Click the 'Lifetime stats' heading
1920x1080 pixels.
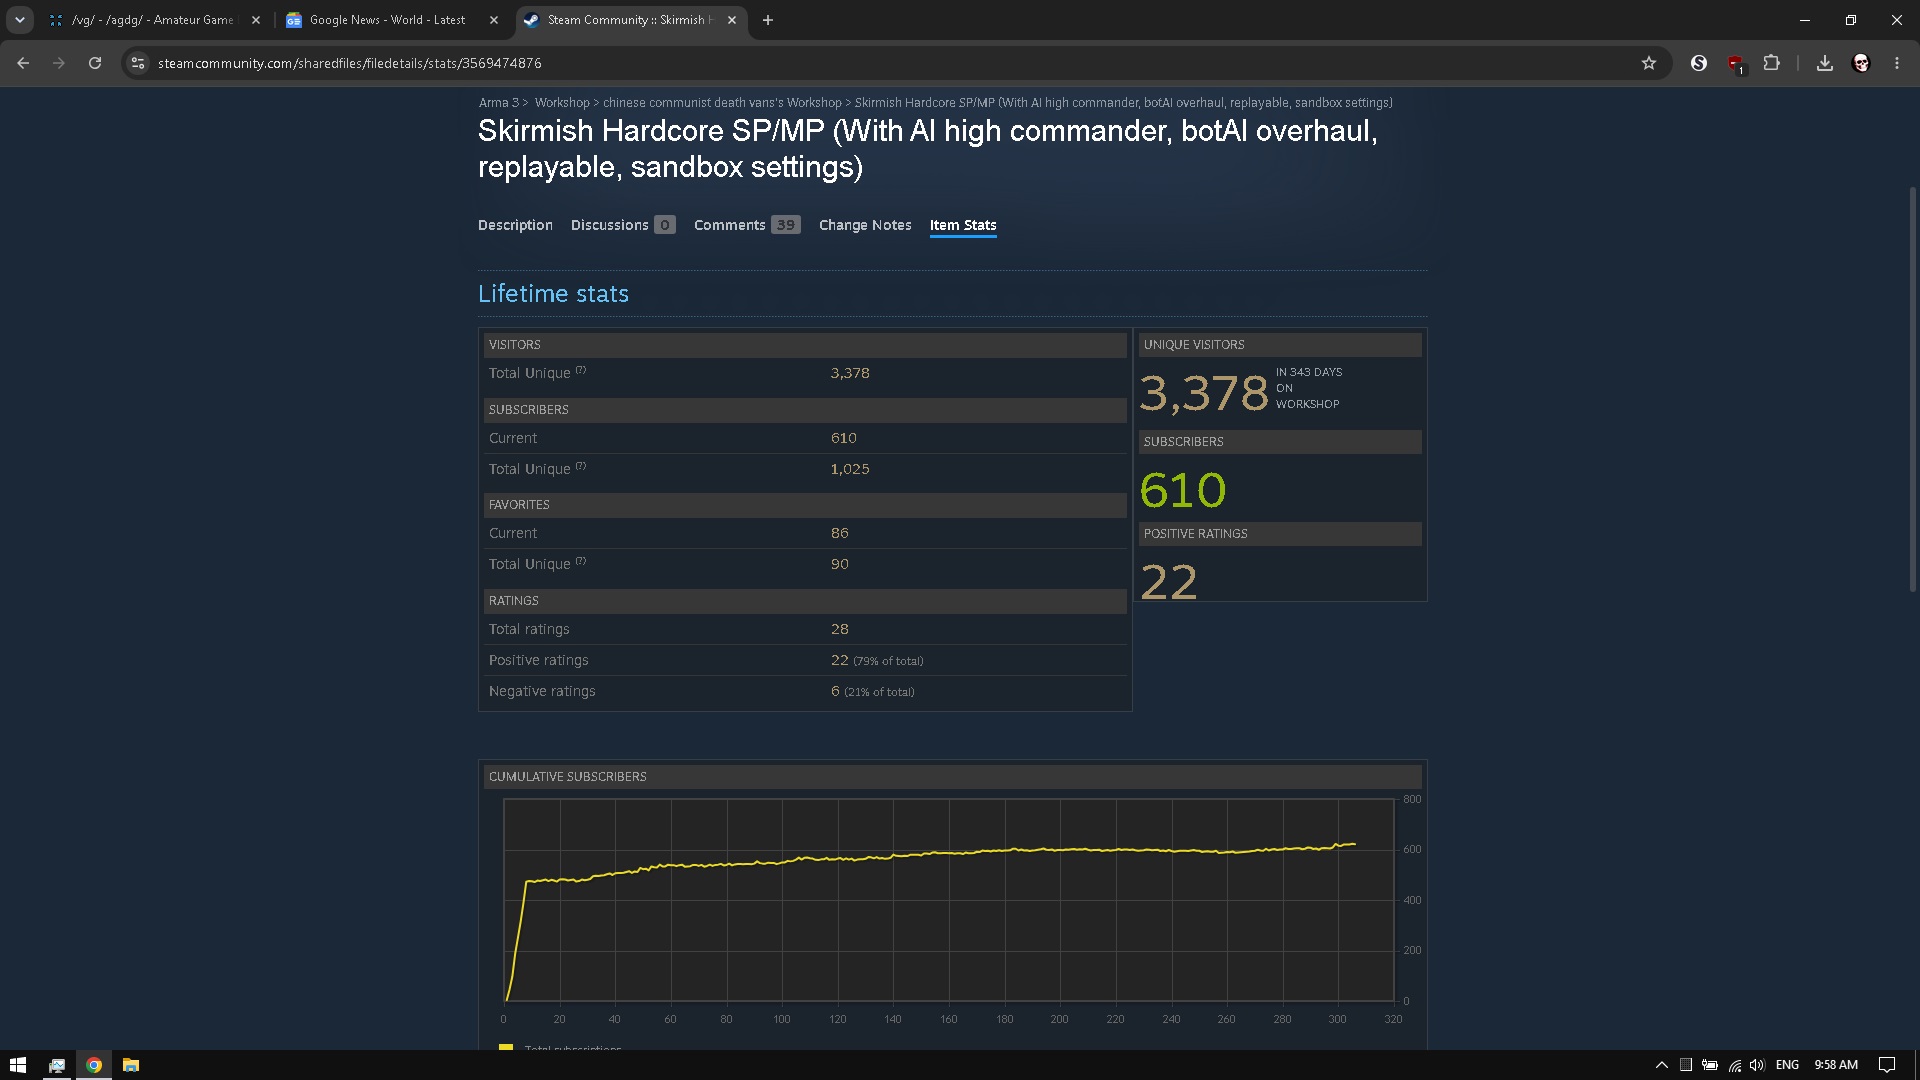point(553,294)
